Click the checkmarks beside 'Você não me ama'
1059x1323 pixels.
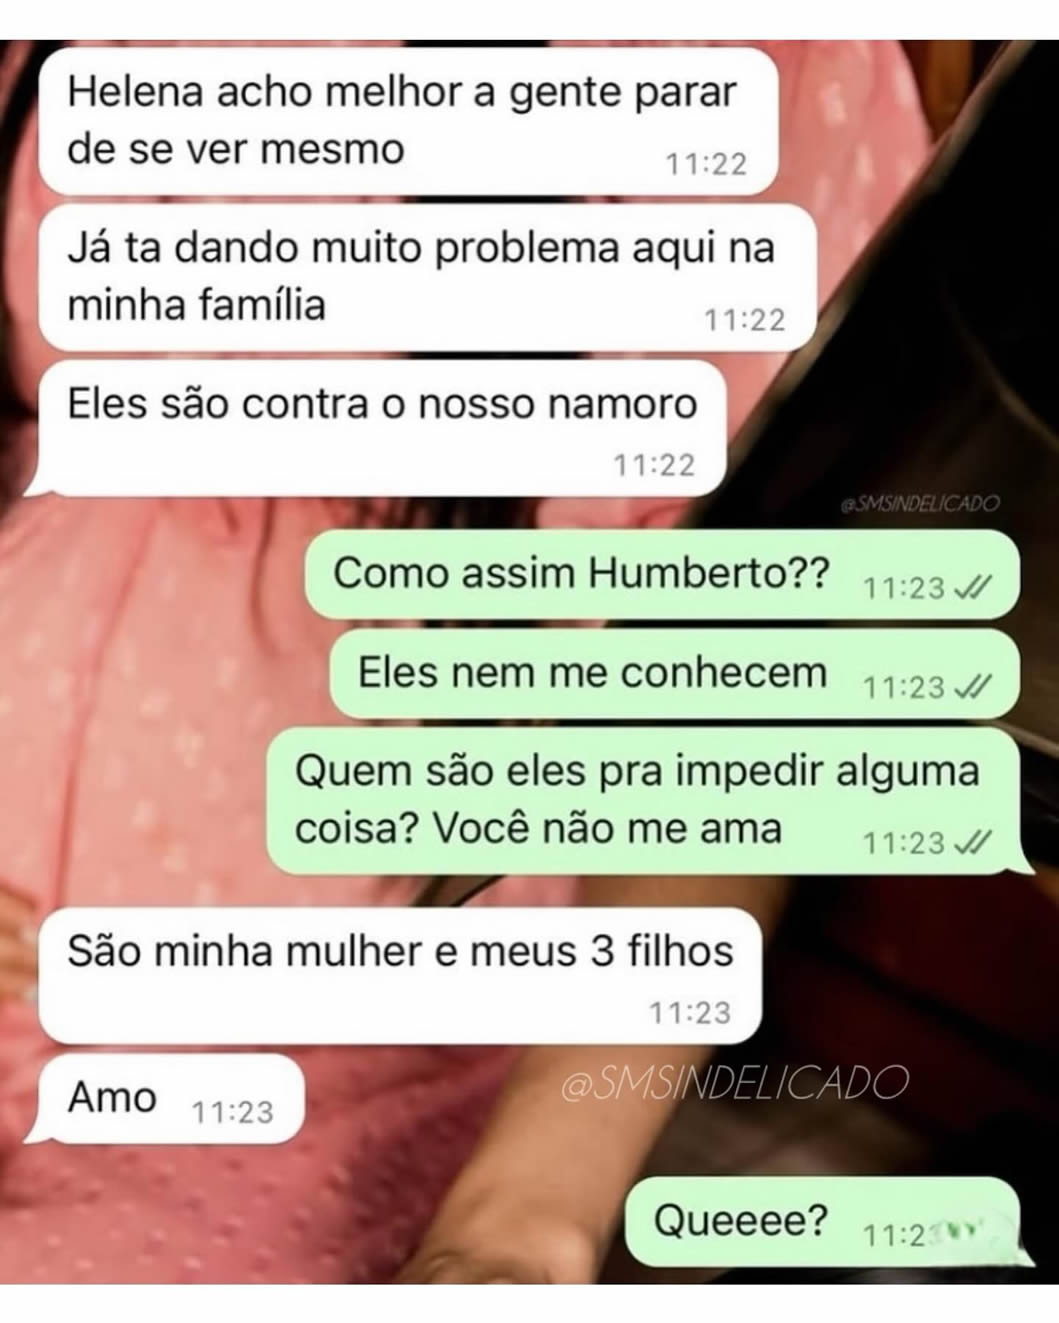click(x=973, y=844)
